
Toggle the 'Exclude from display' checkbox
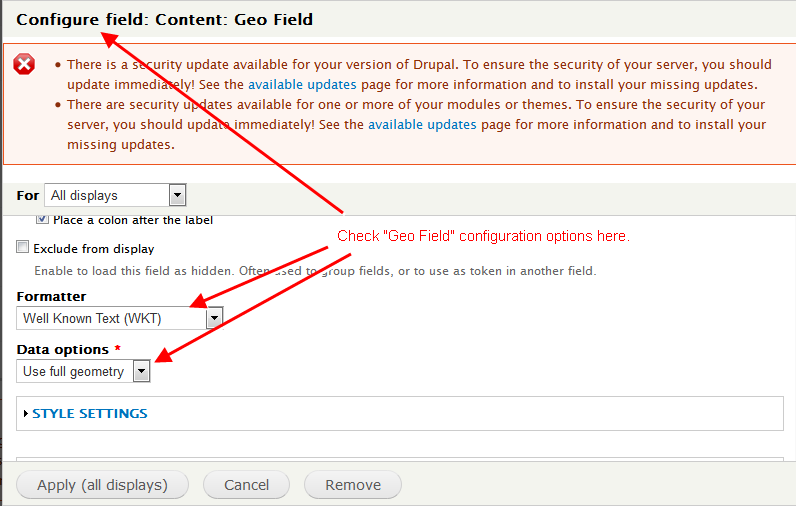click(22, 247)
